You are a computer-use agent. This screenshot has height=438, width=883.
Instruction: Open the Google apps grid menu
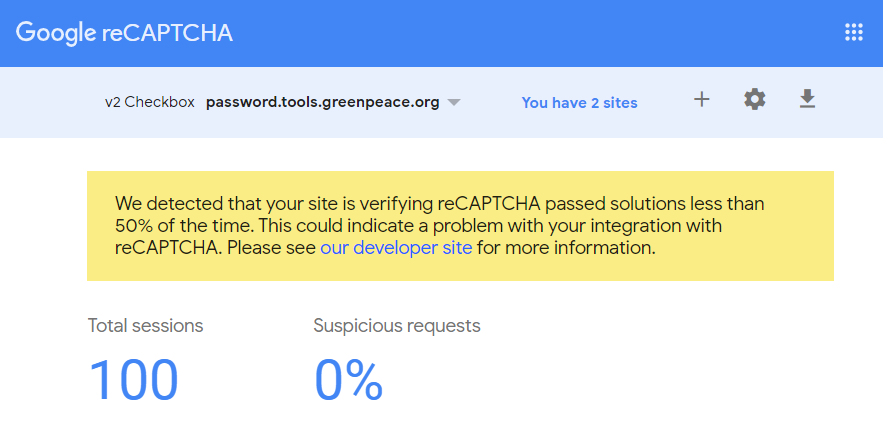(854, 33)
